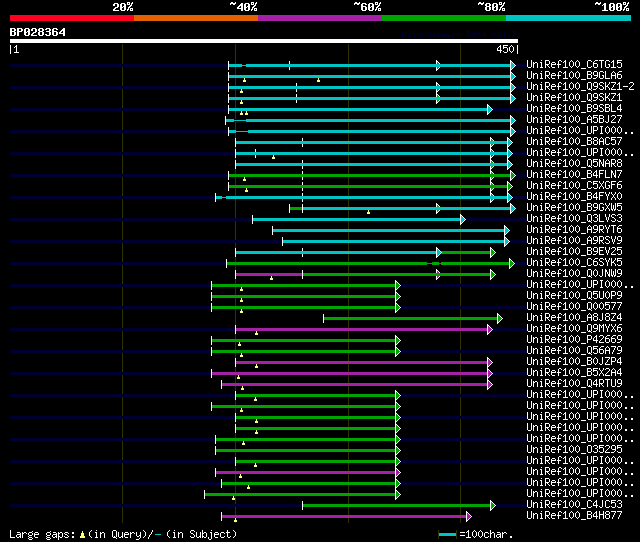Click the green alignment bar for UniRef100_P42669
Viewport: 640px width, 542px height.
point(303,341)
